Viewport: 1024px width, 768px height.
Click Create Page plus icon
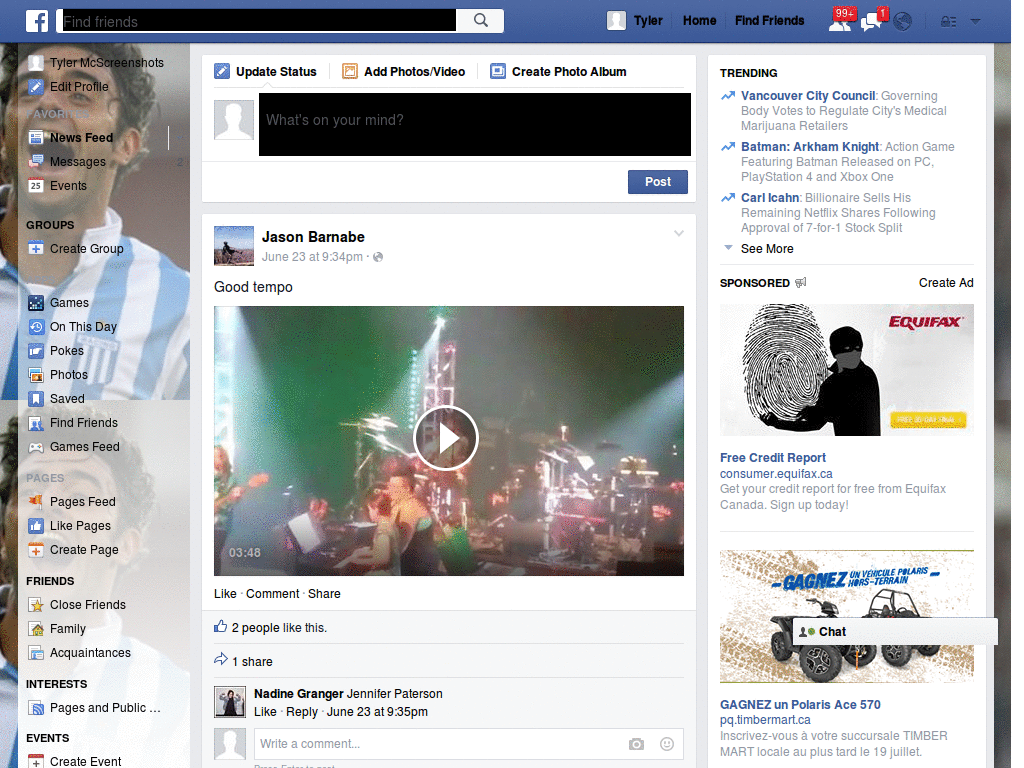coord(36,550)
